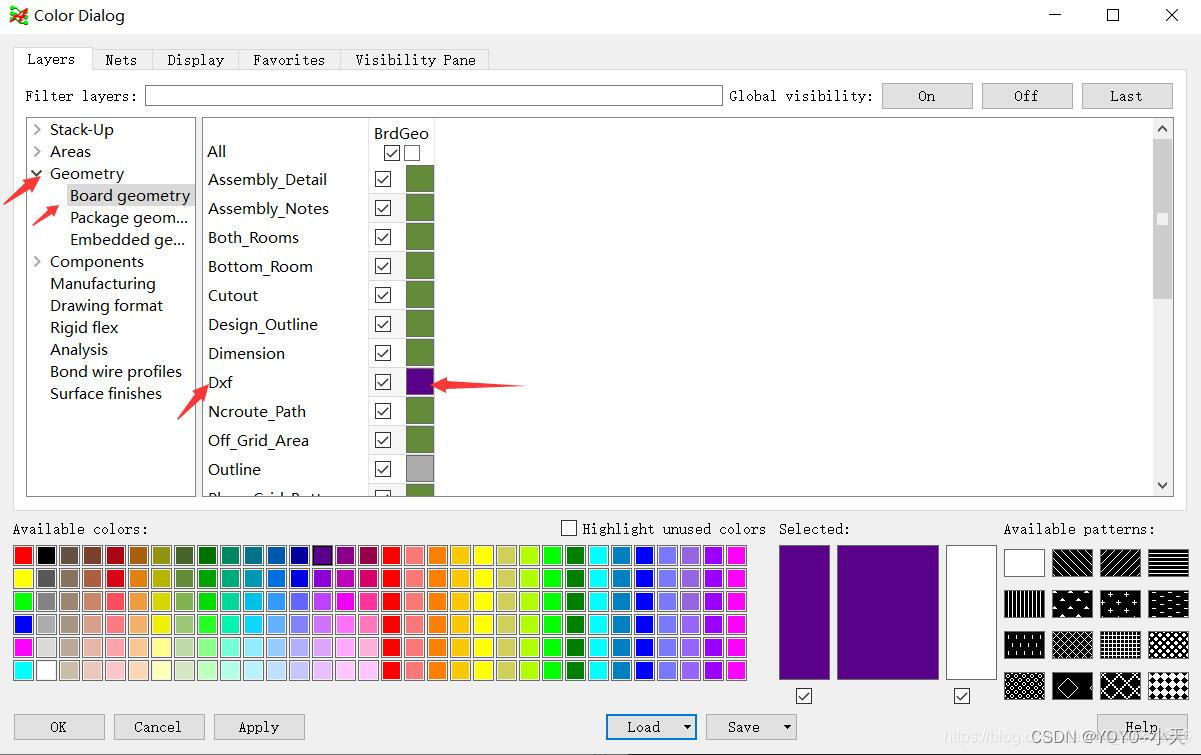Toggle the Outline layer visibility checkbox
The width and height of the screenshot is (1201, 755).
(x=383, y=469)
